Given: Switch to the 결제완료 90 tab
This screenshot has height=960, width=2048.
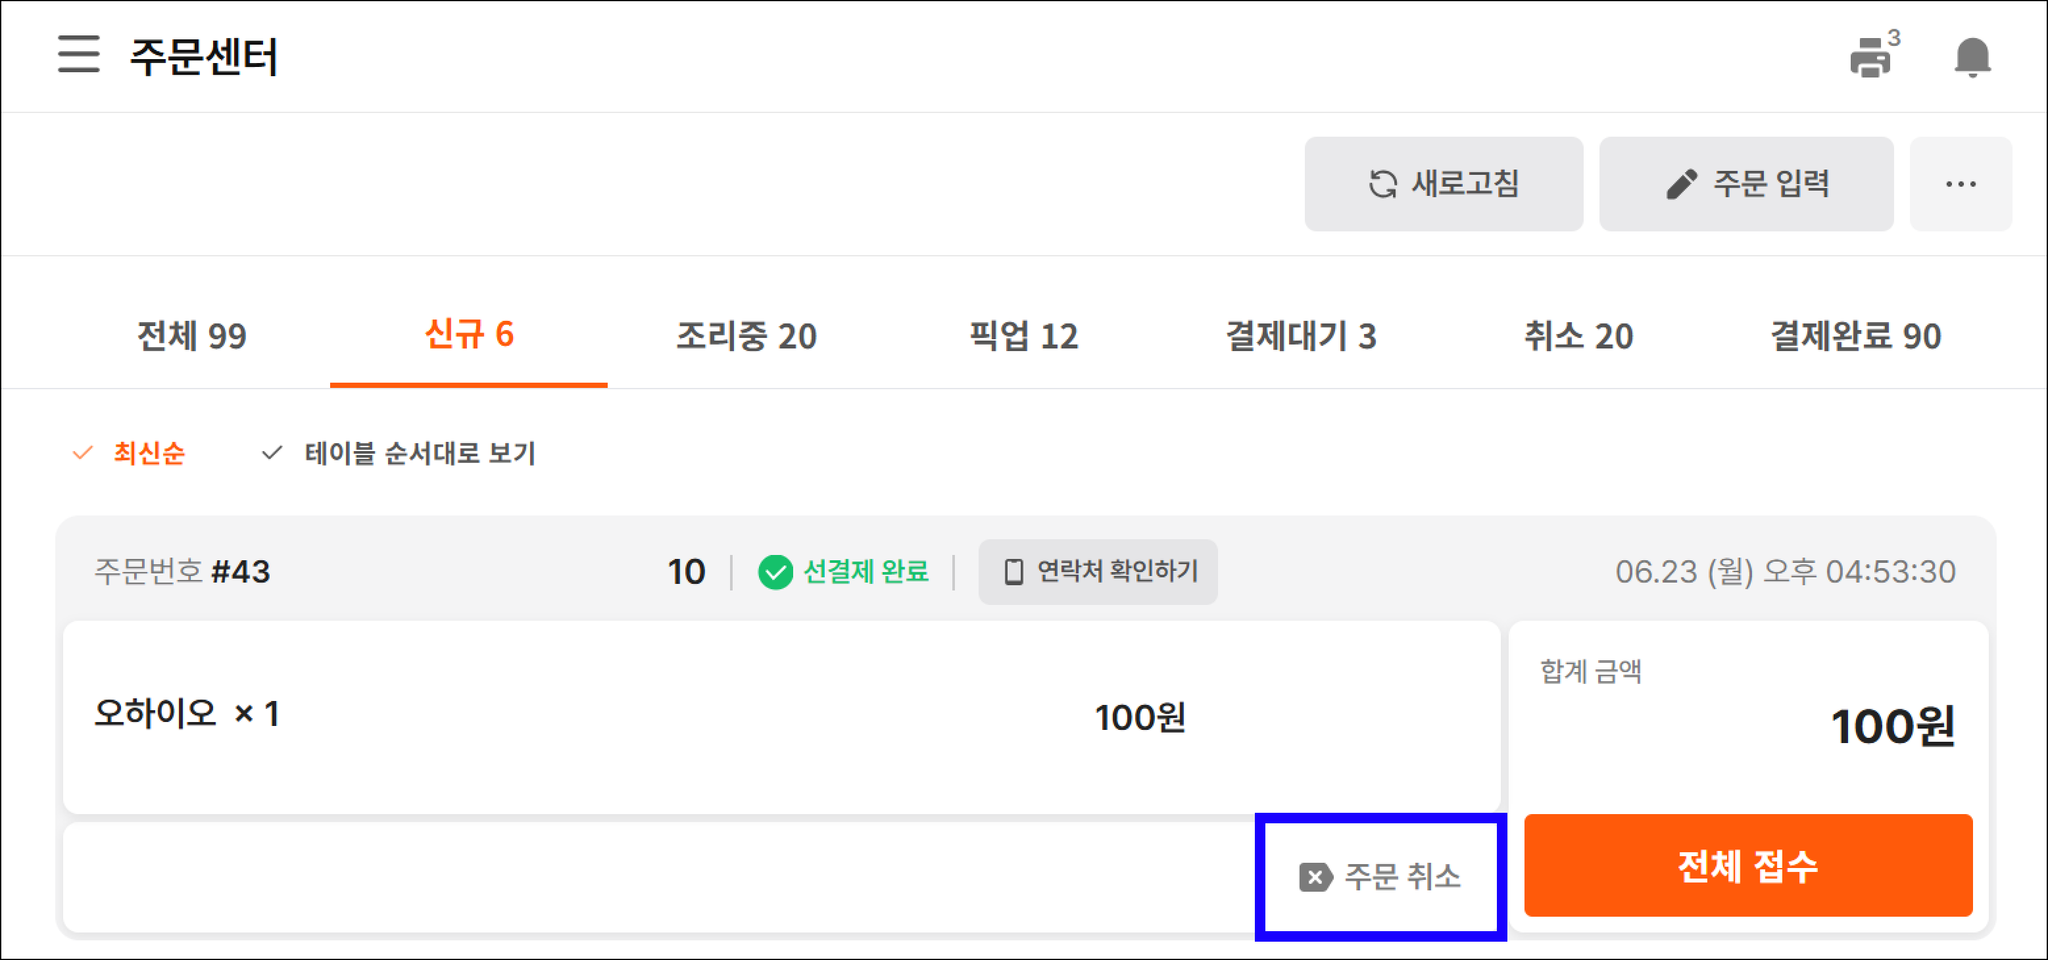Looking at the screenshot, I should (1856, 336).
